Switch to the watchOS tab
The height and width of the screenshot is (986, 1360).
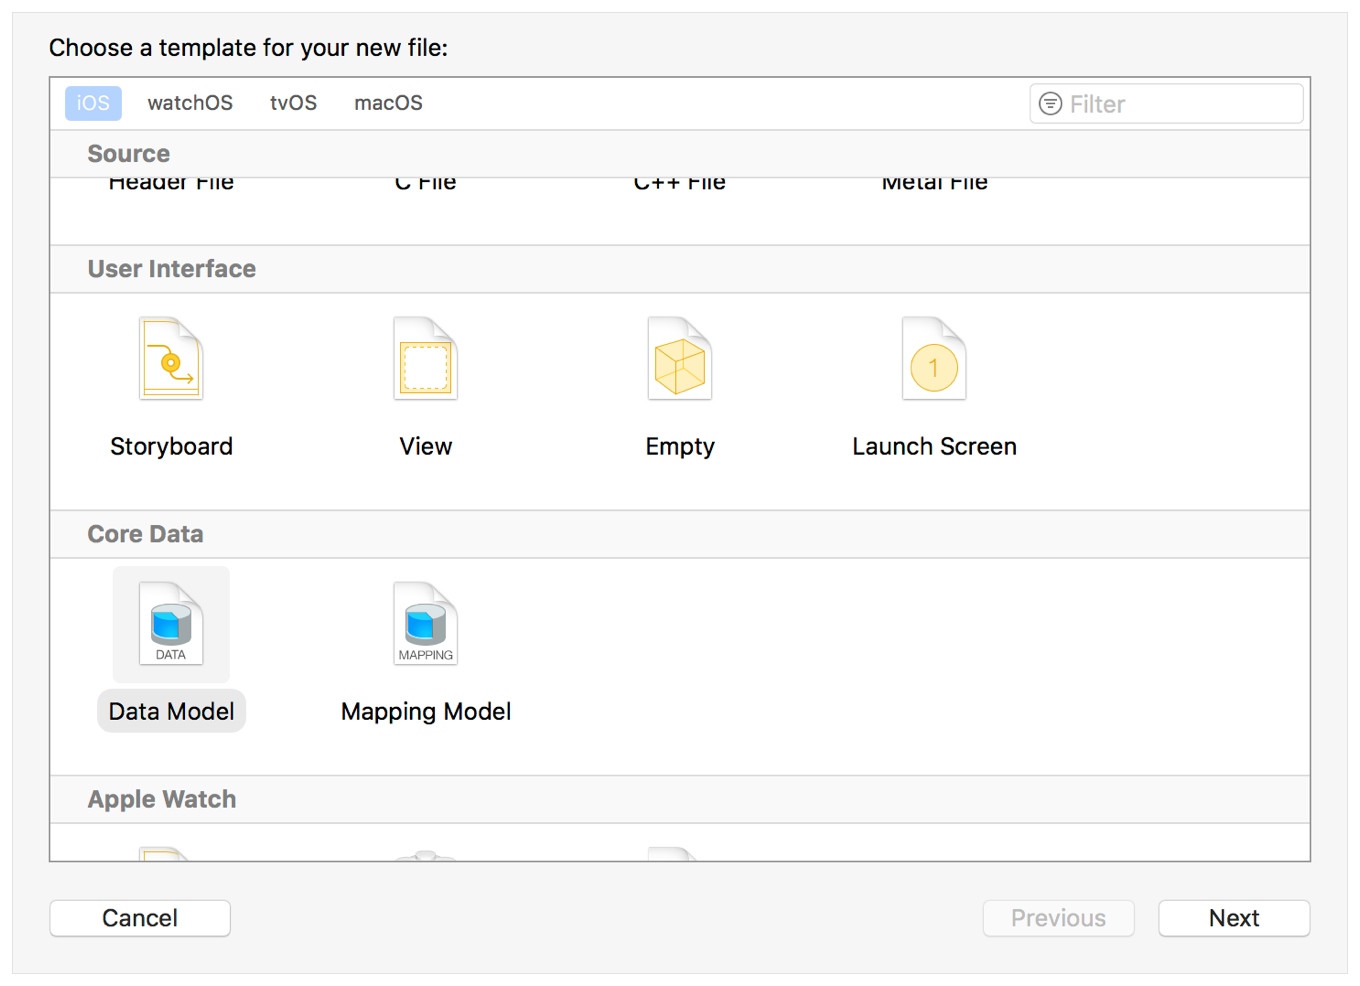(x=190, y=103)
